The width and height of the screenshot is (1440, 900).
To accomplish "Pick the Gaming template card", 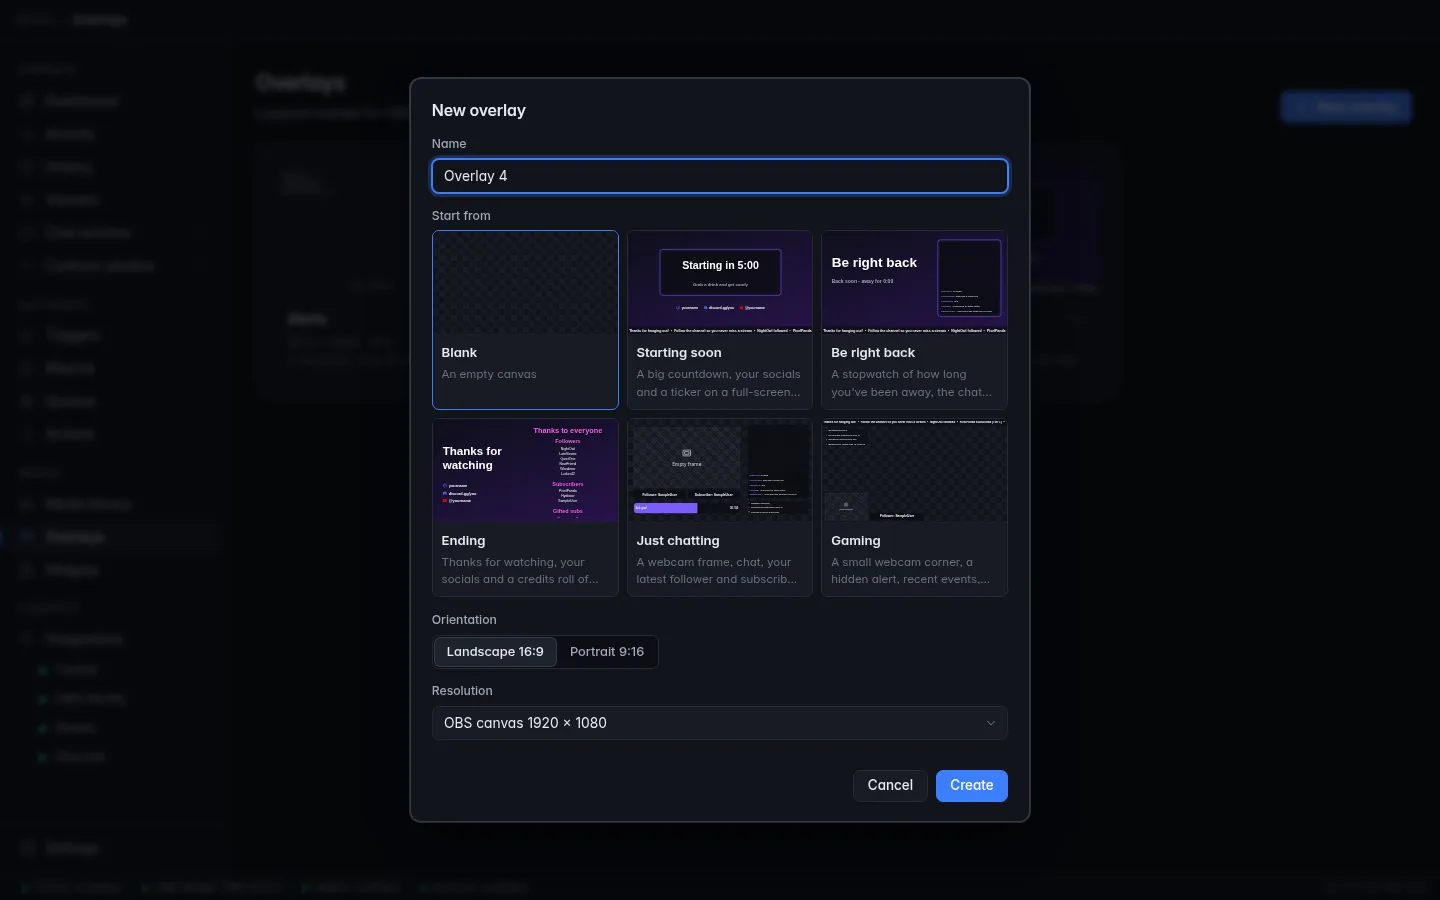I will coord(914,508).
